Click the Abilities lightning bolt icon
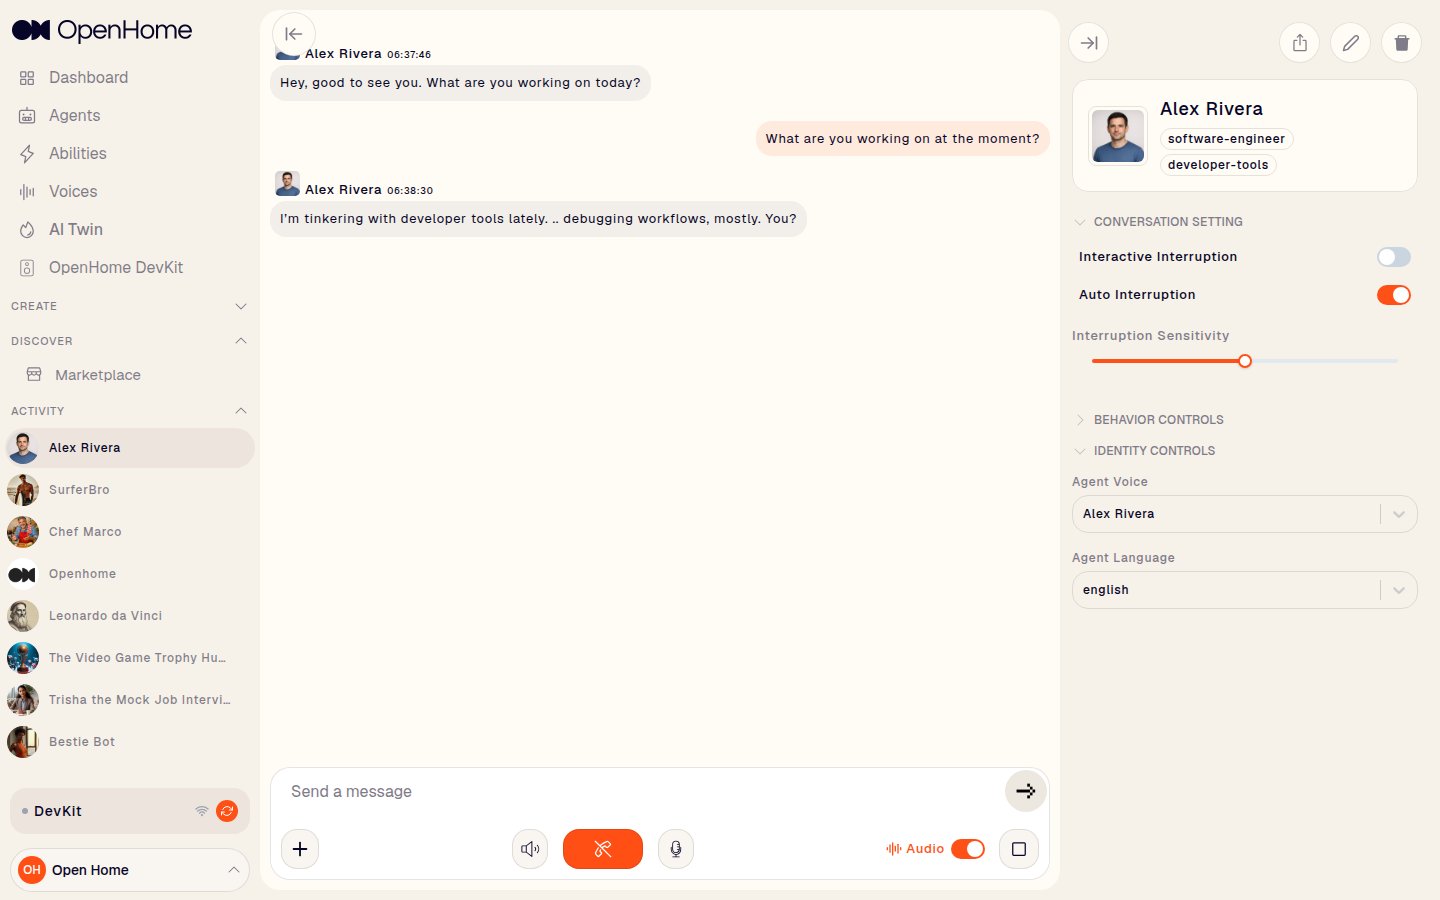Screen dimensions: 1440x900 coord(27,154)
